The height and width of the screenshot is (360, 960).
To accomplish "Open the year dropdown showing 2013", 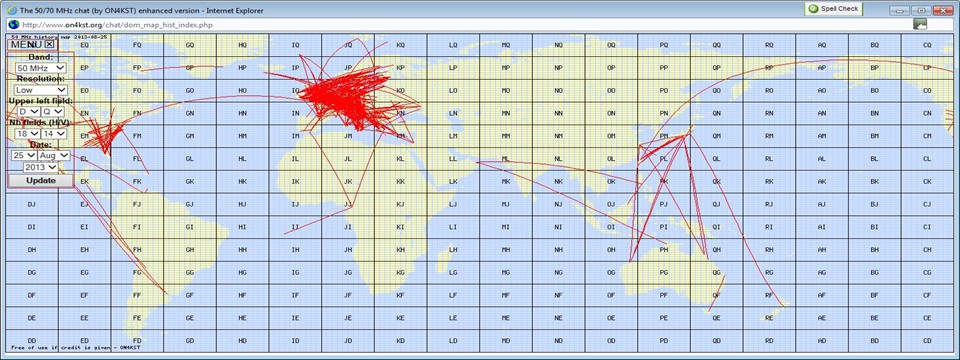I will click(x=40, y=167).
